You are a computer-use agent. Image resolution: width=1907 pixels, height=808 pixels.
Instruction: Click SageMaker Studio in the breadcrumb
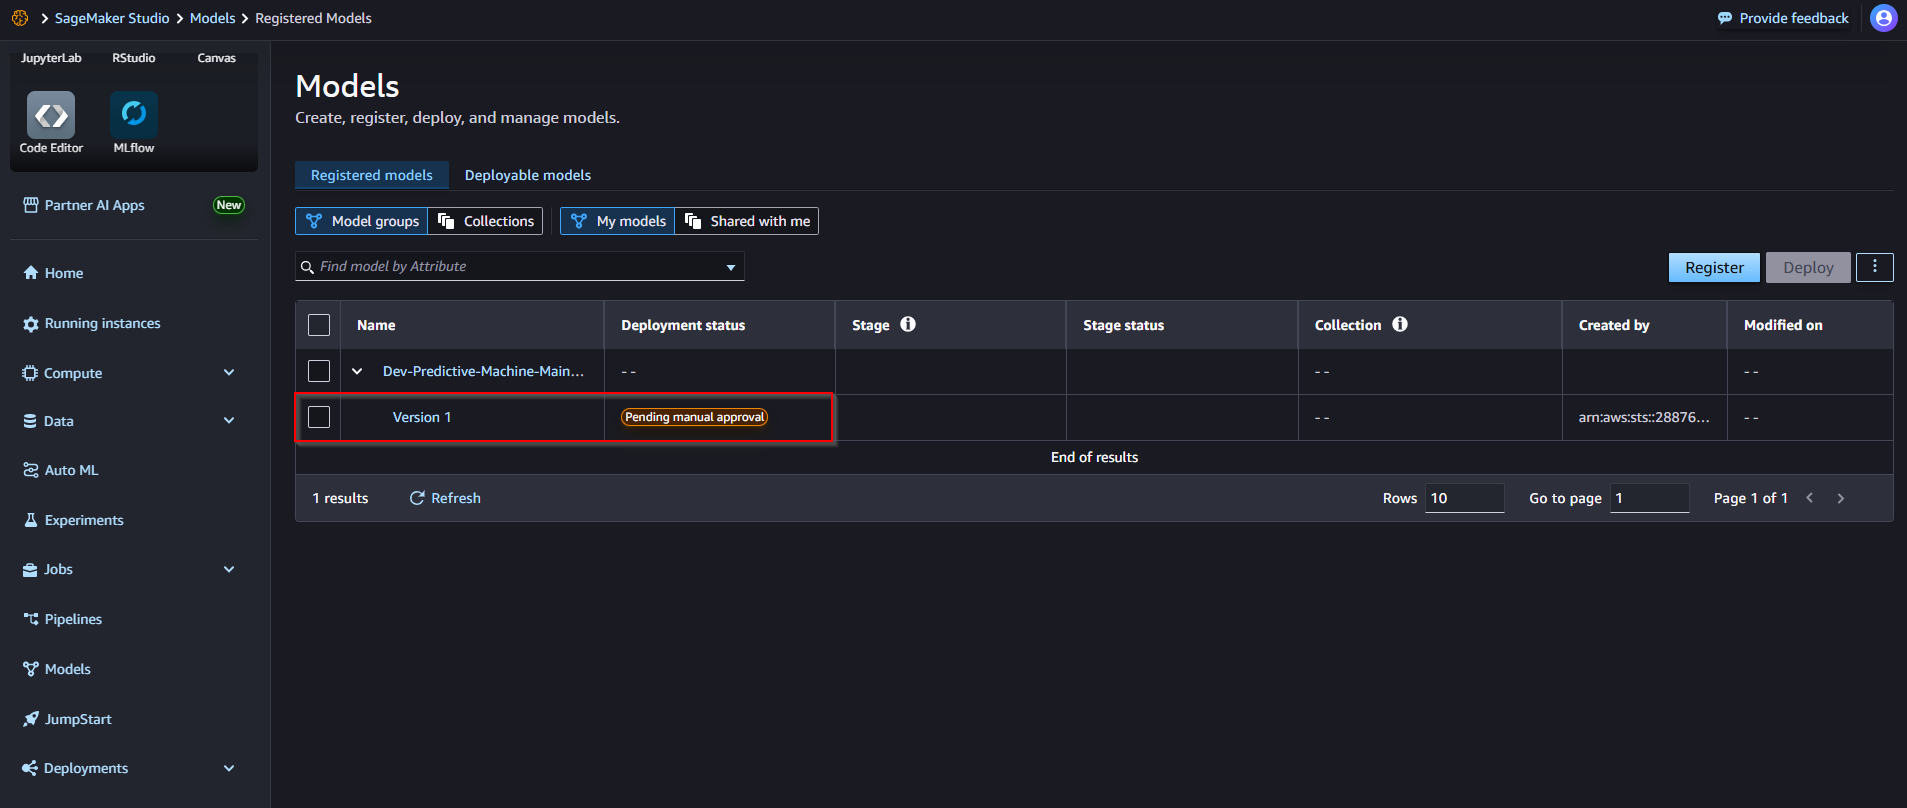112,18
